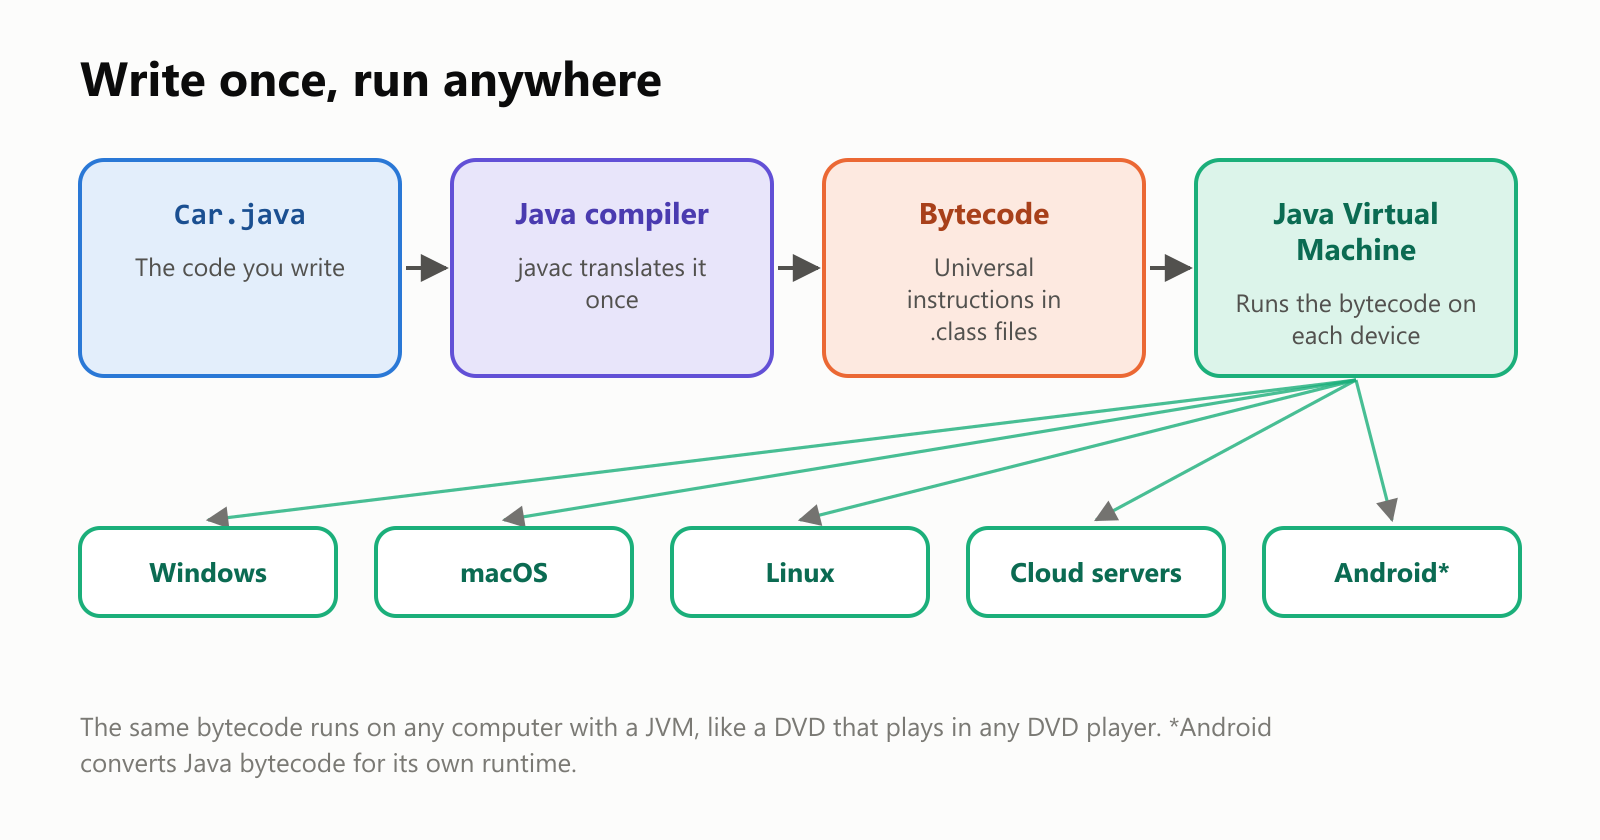This screenshot has height=840, width=1600.
Task: Click 'Runs the bytecode on each device' text
Action: tap(1356, 320)
